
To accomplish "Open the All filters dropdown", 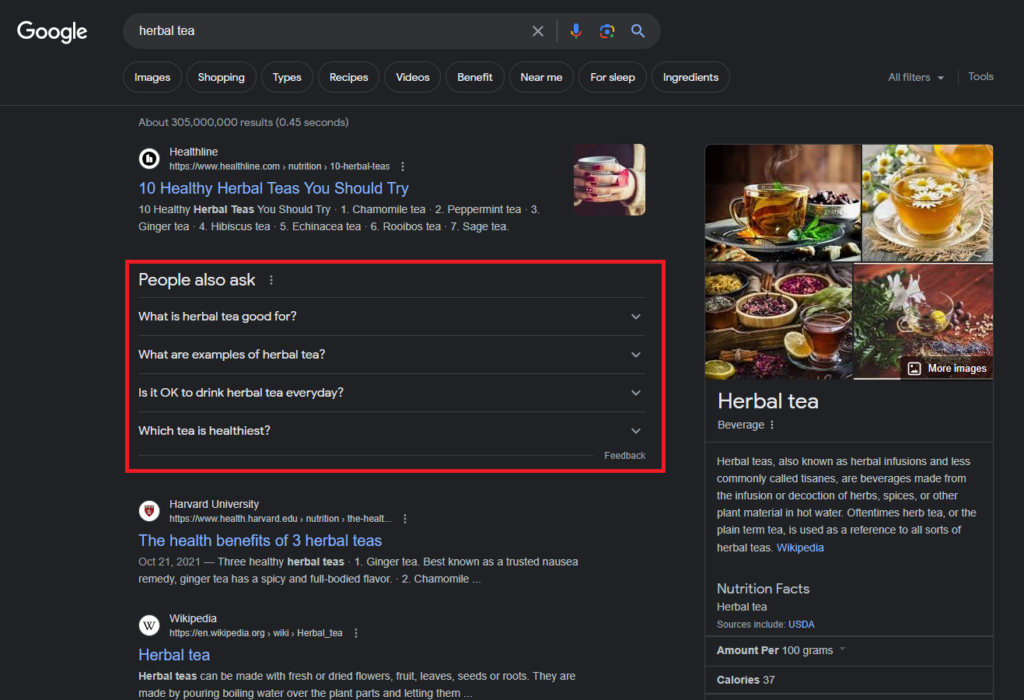I will [916, 77].
